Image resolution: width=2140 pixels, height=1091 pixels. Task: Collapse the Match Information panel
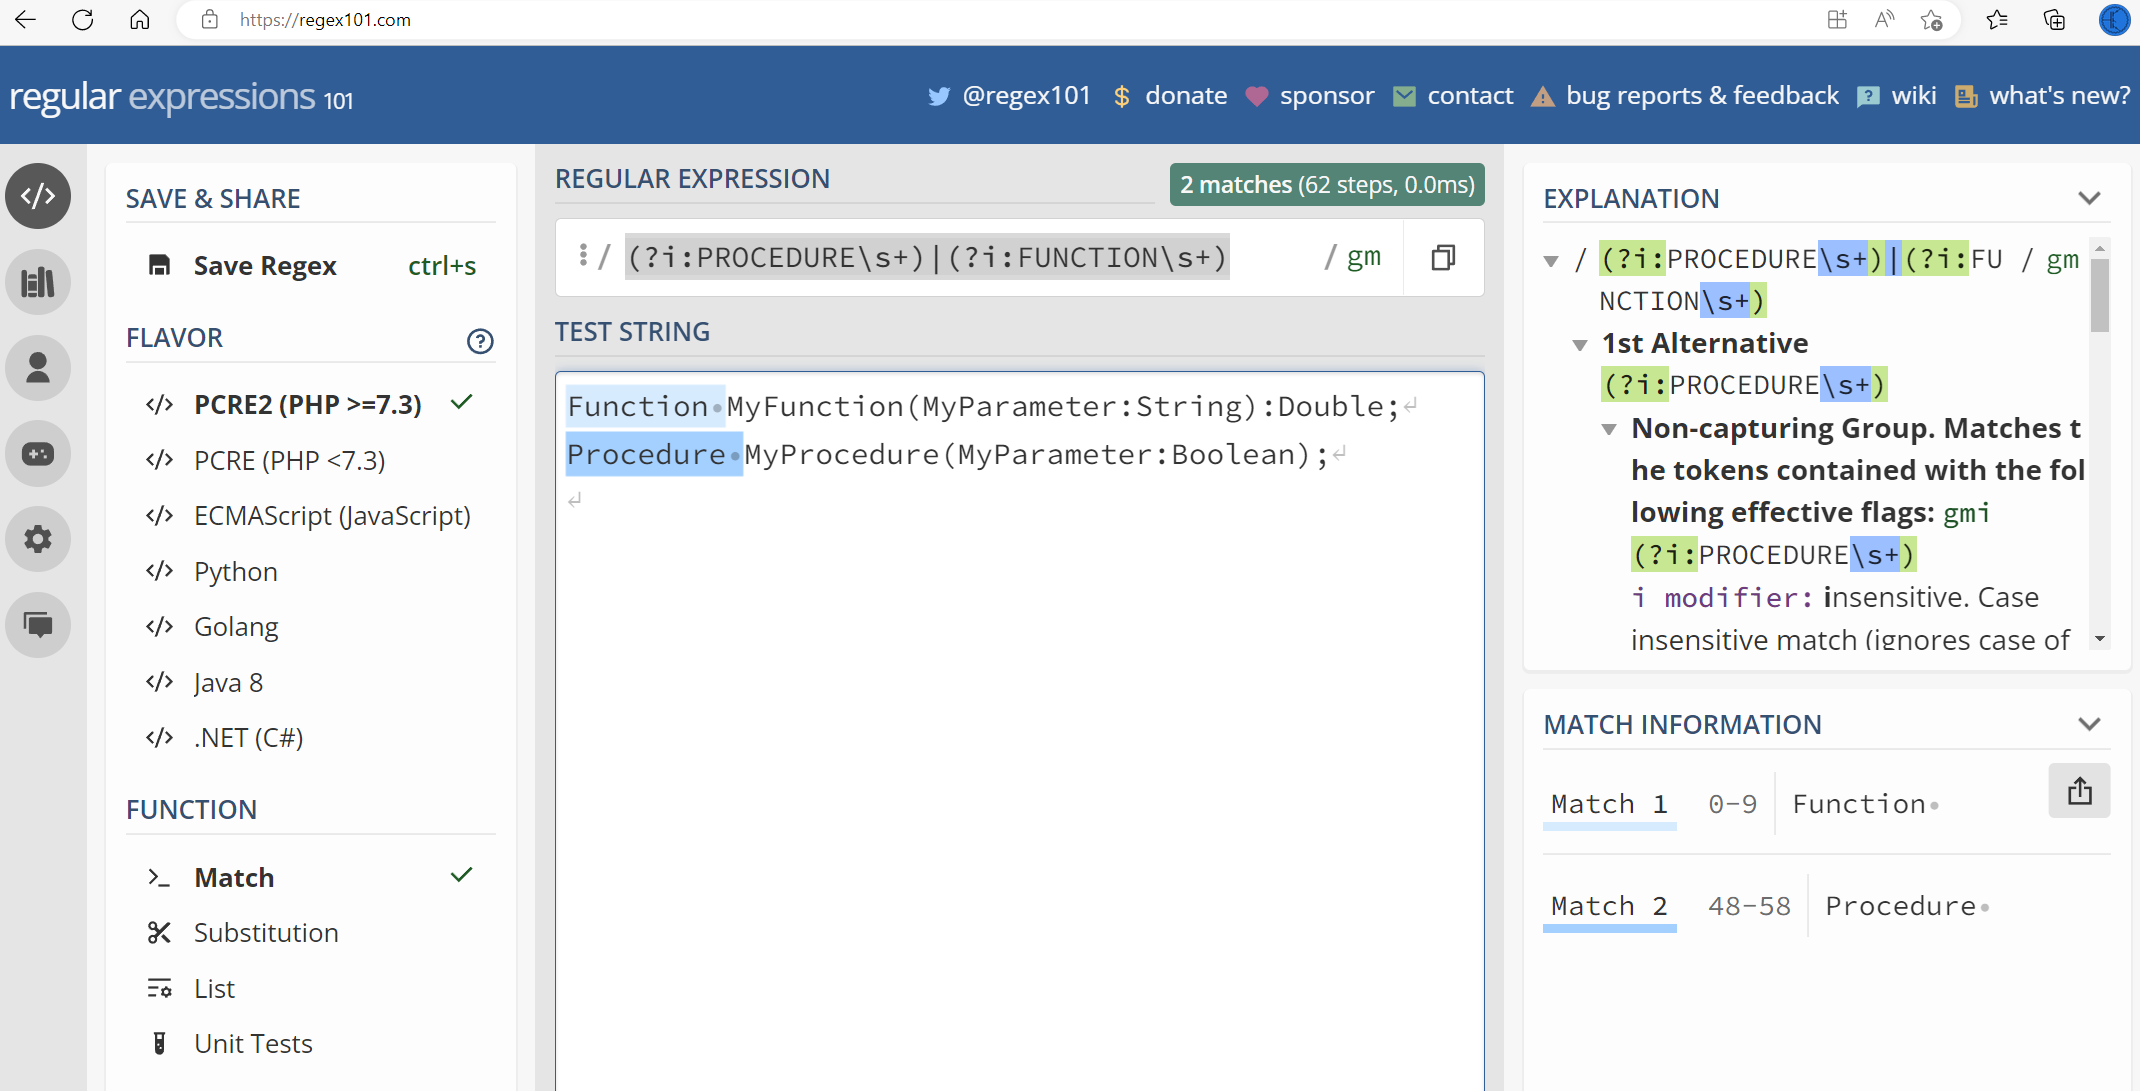pyautogui.click(x=2091, y=723)
